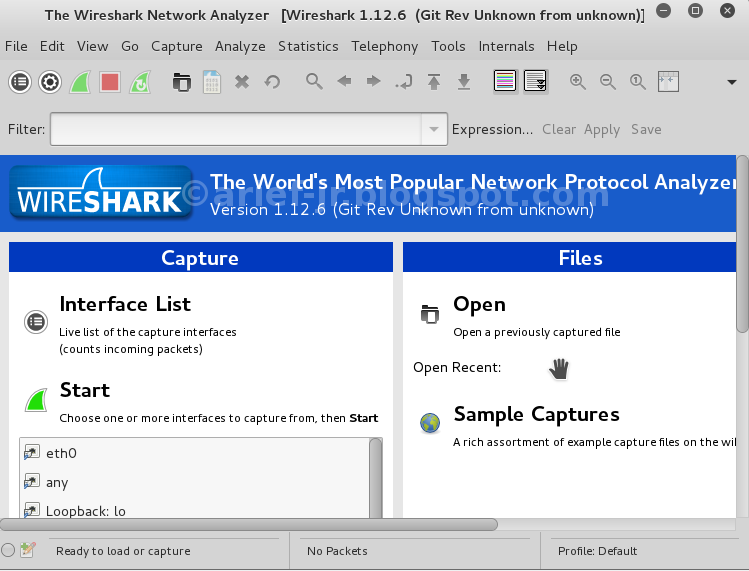Open the Telephony menu
The height and width of the screenshot is (571, 749).
pyautogui.click(x=385, y=46)
